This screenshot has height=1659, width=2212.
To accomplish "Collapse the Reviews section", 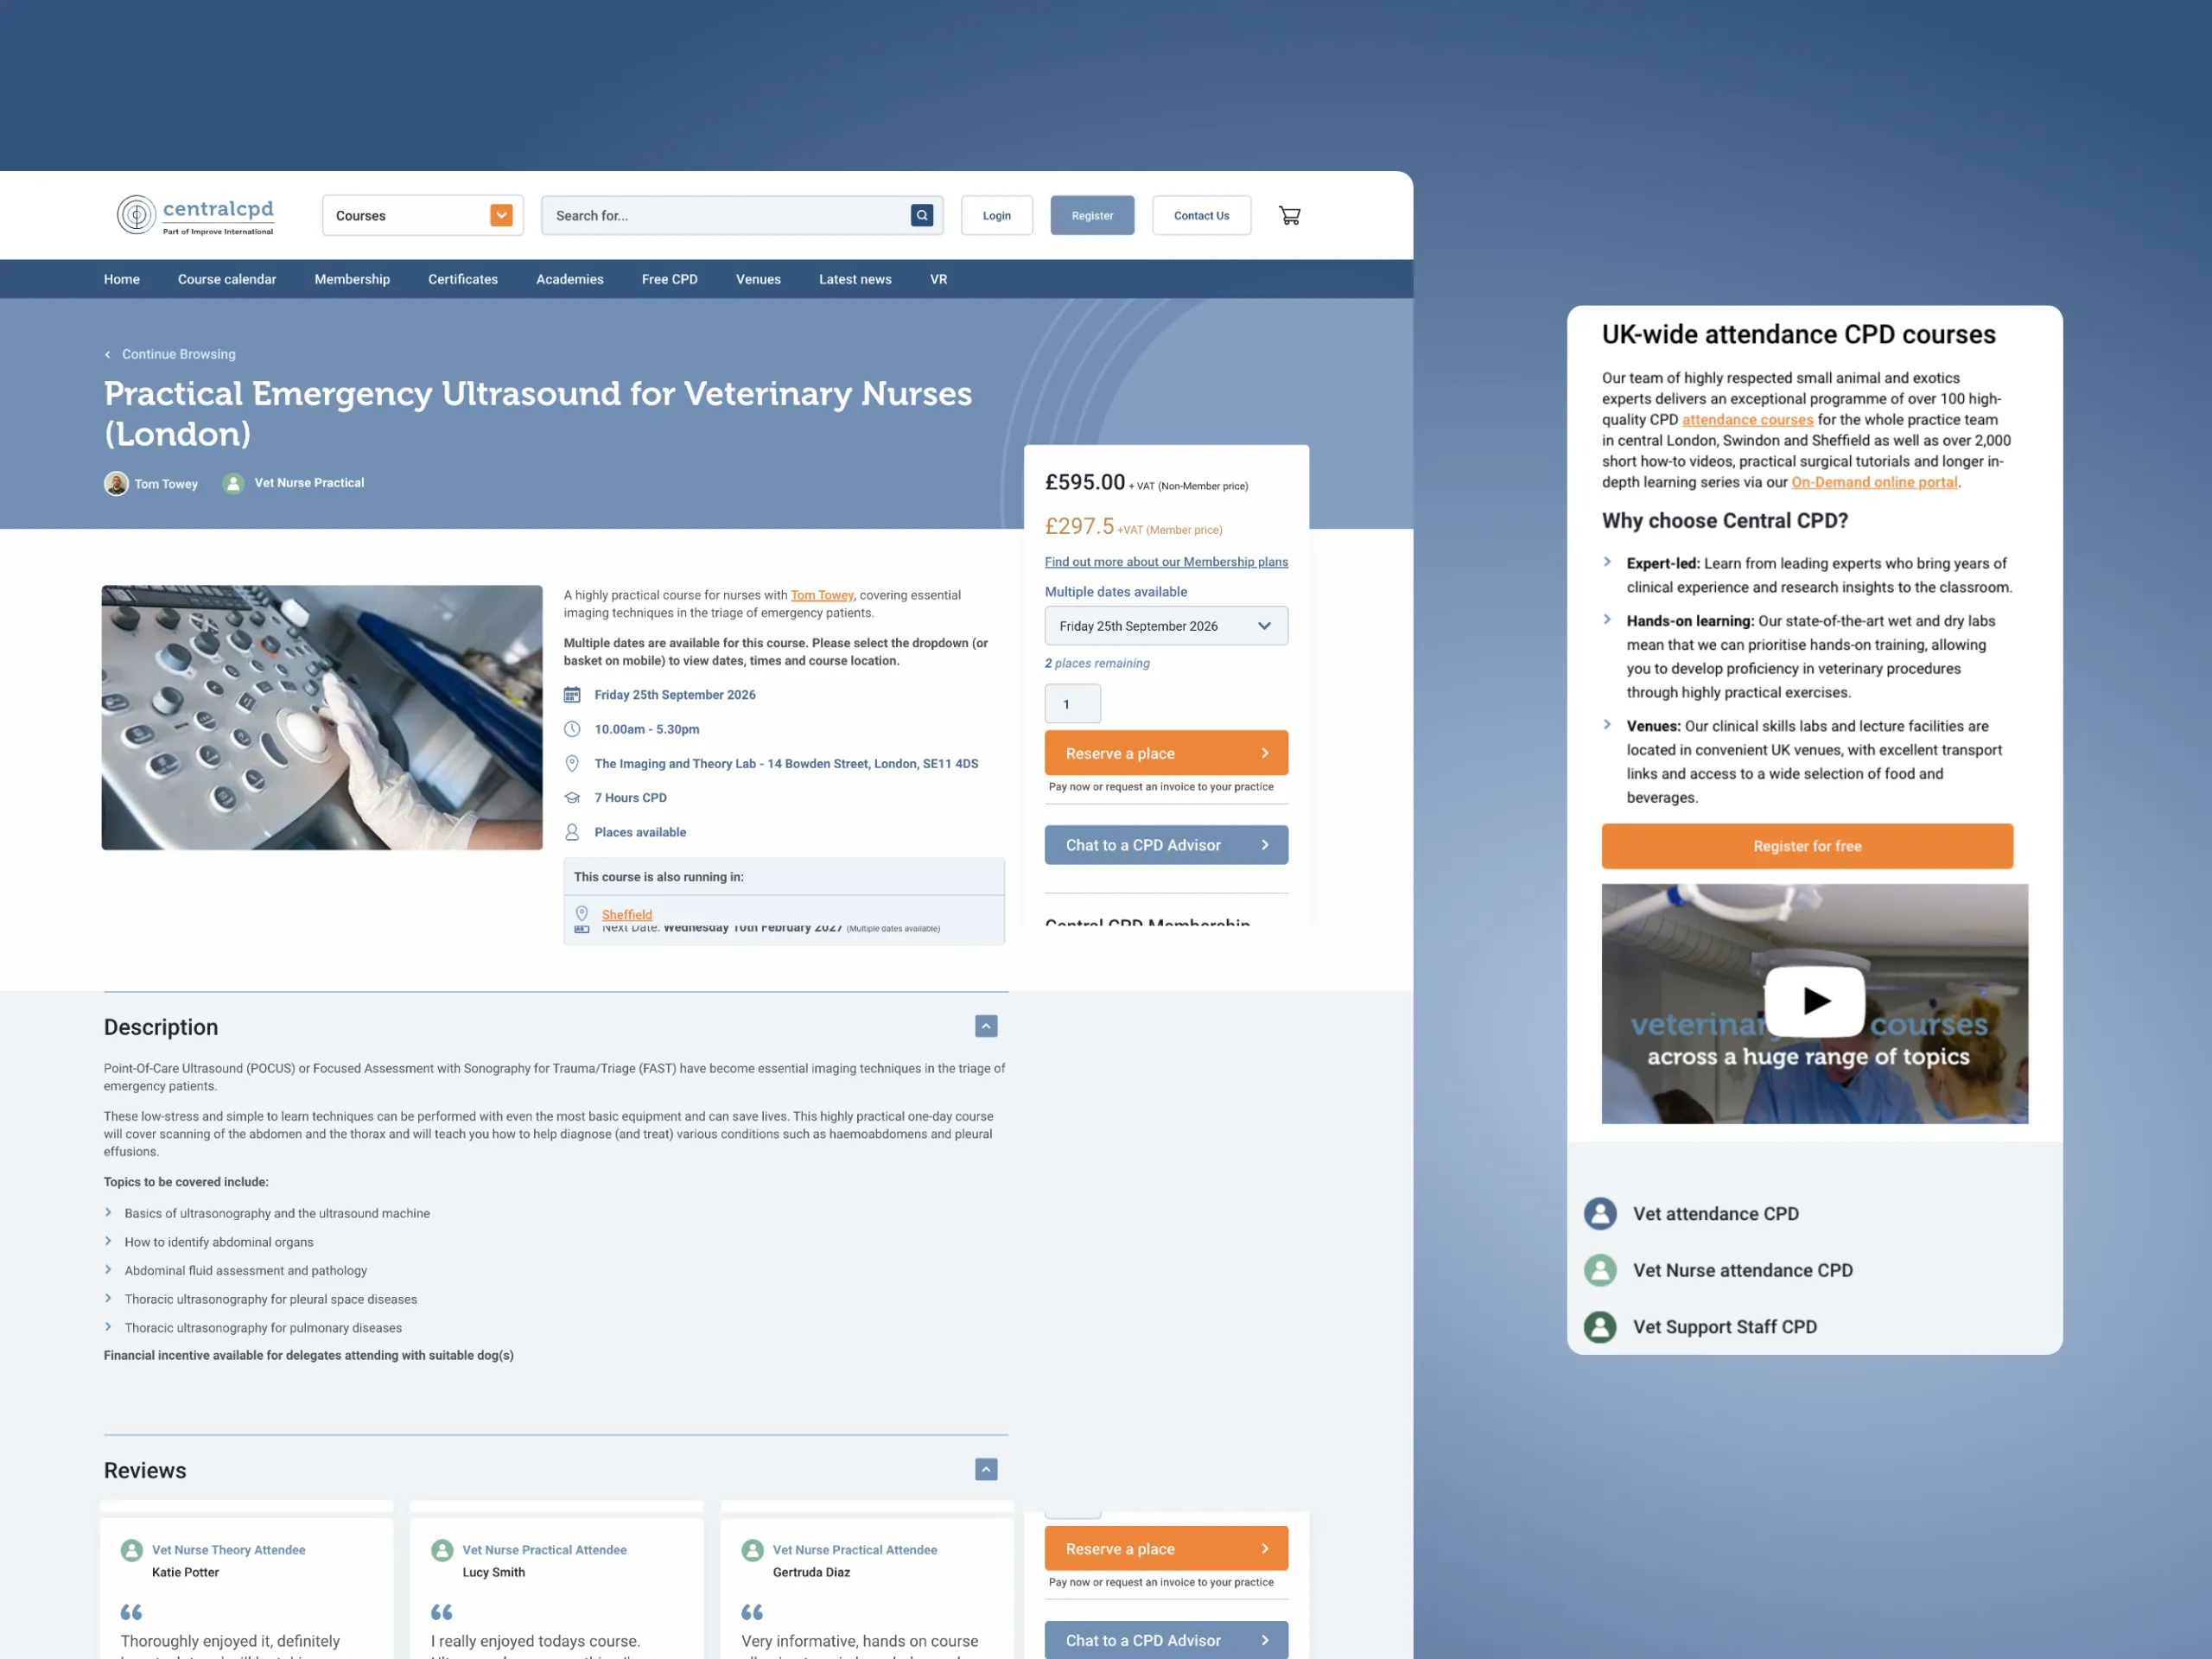I will (986, 1469).
